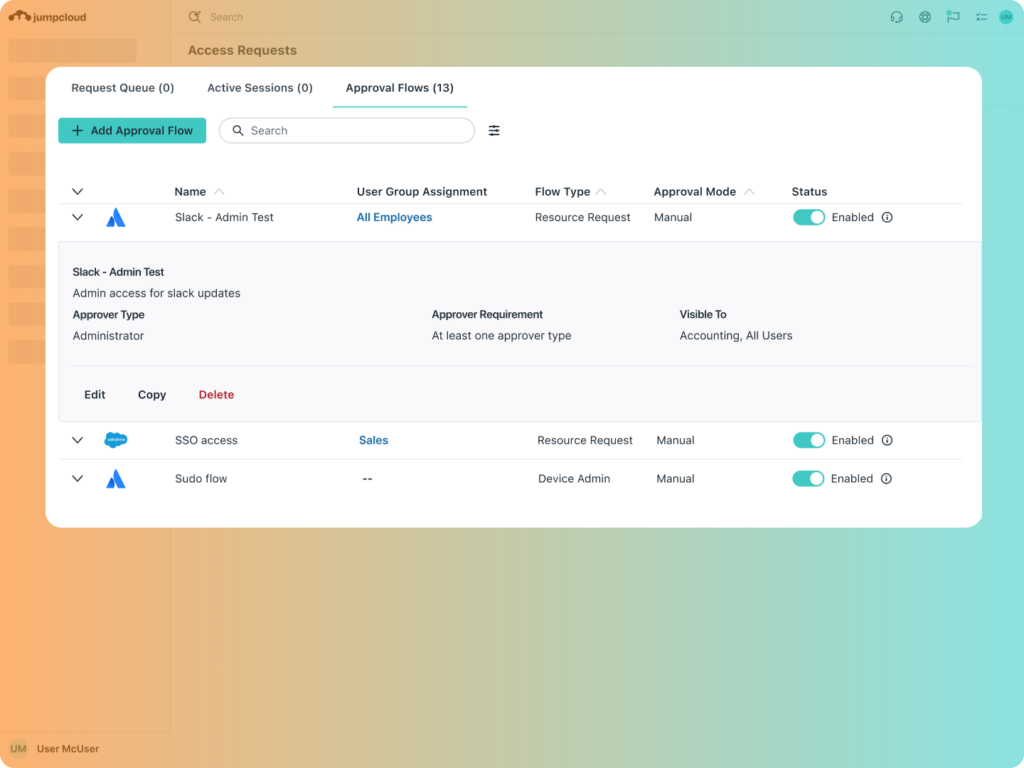The height and width of the screenshot is (768, 1024).
Task: Click the Add Approval Flow button
Action: click(x=132, y=131)
